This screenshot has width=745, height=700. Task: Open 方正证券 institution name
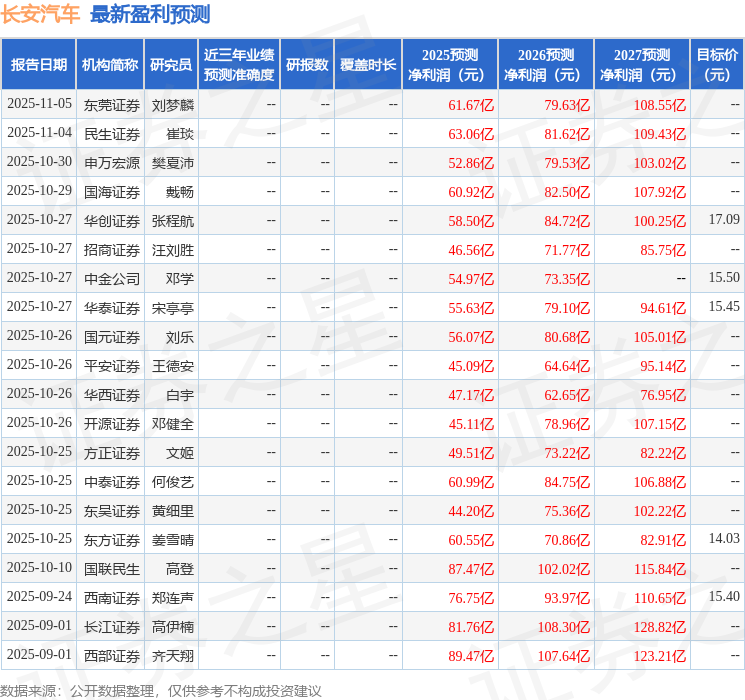pos(112,453)
